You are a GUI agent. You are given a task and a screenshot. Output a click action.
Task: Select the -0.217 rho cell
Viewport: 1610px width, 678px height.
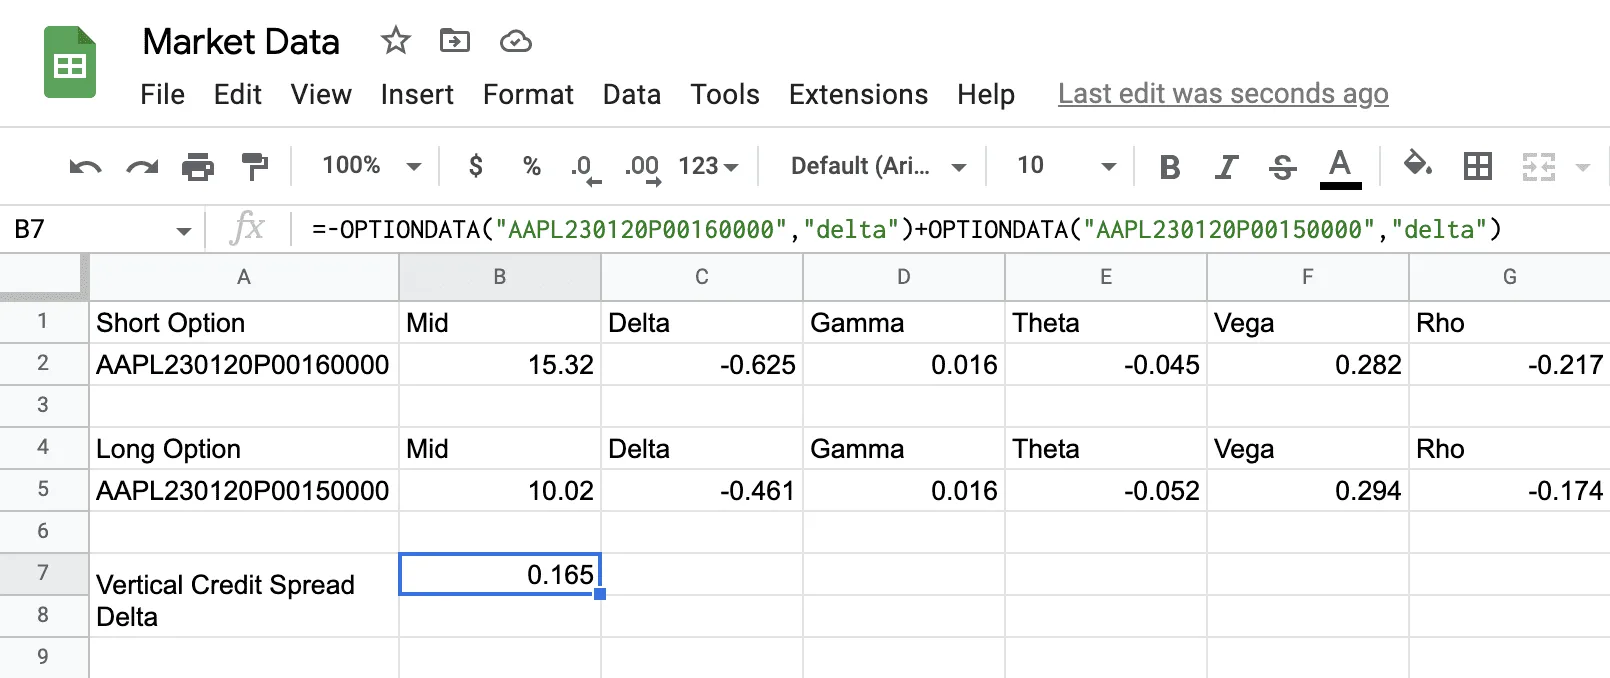1509,364
